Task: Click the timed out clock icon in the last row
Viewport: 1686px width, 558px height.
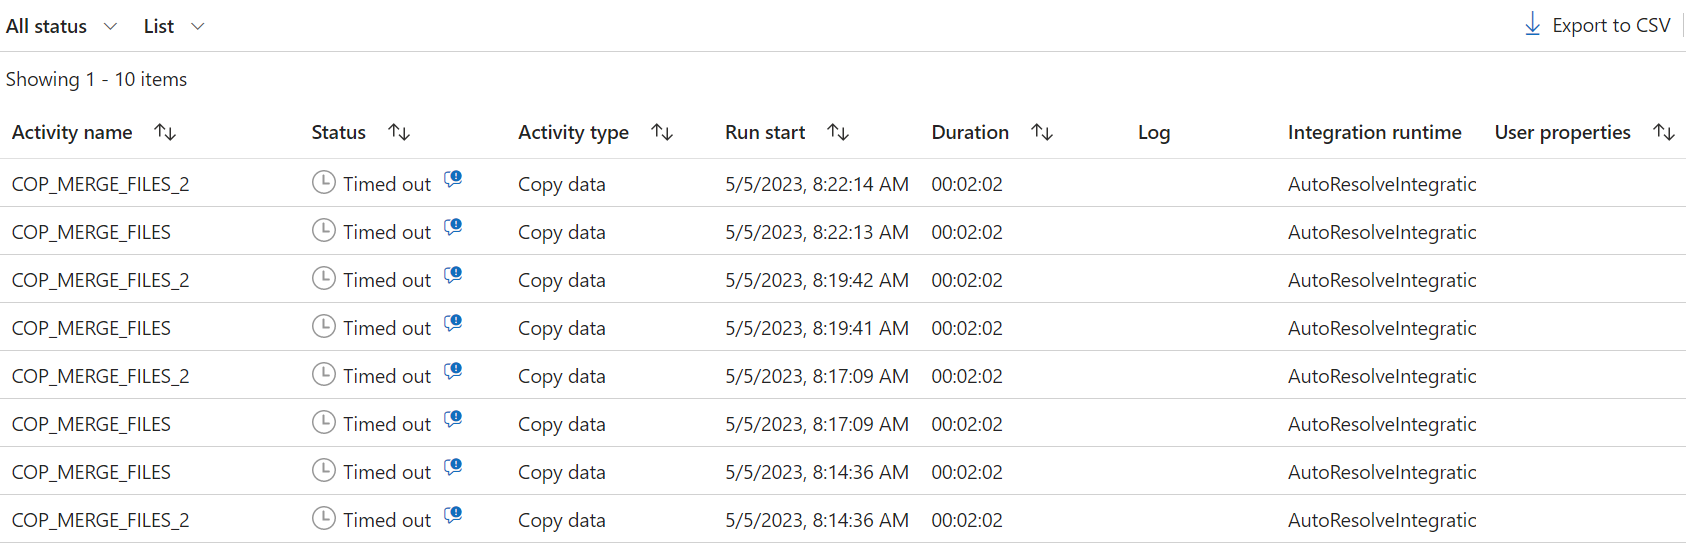Action: (323, 518)
